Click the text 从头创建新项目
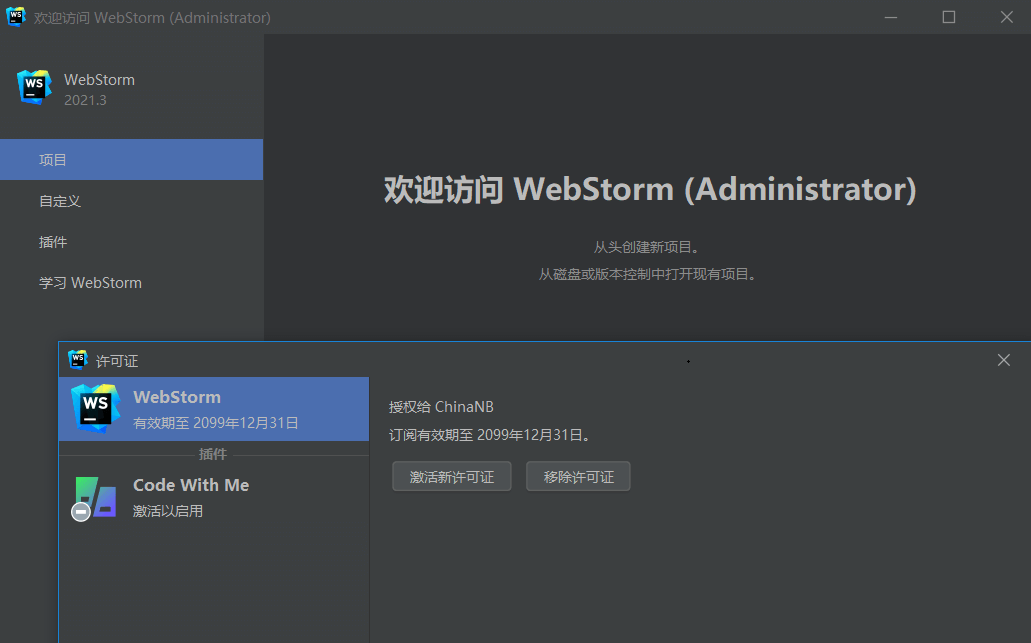 (646, 247)
